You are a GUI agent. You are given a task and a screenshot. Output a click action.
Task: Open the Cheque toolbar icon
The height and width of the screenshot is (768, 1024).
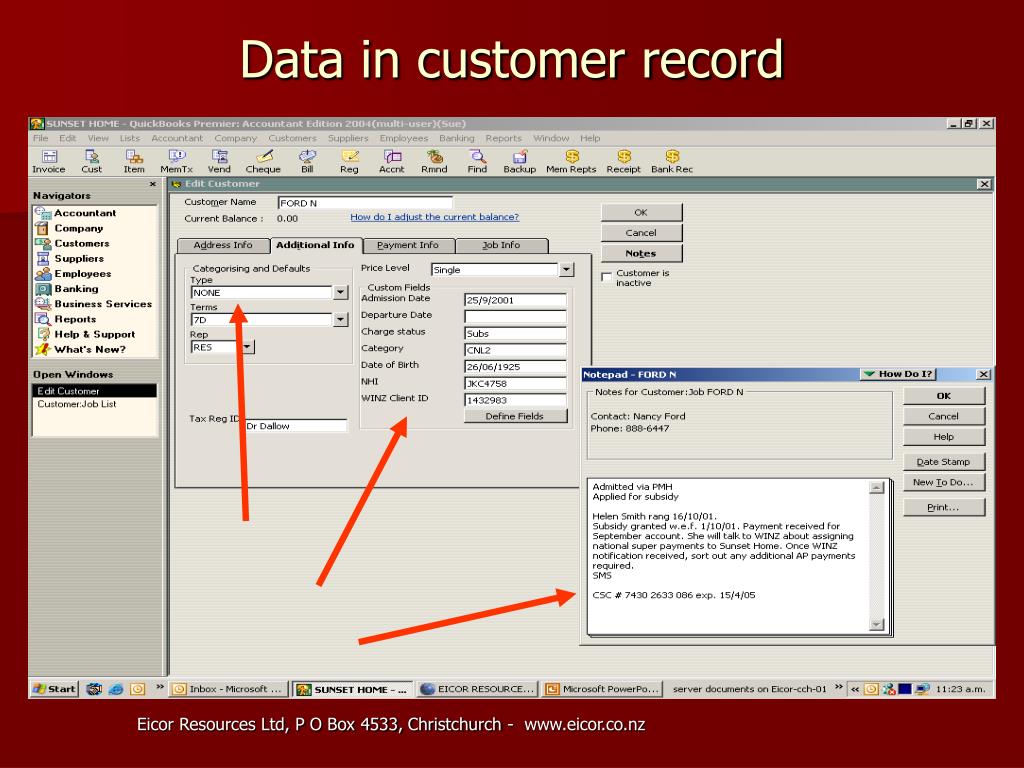point(263,161)
